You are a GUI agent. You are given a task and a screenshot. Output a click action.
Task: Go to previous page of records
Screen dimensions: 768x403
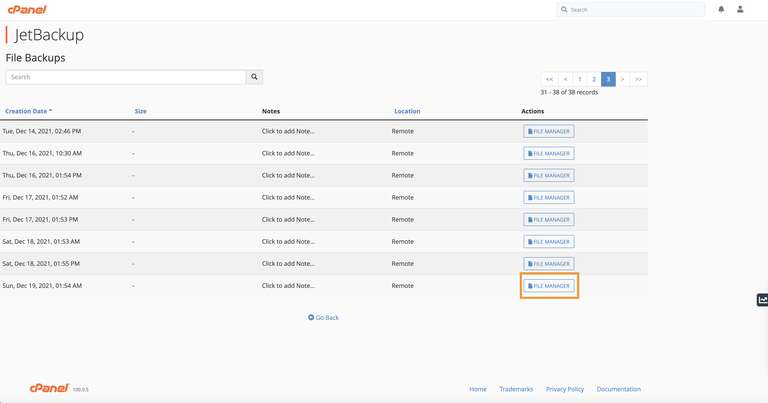[x=565, y=79]
